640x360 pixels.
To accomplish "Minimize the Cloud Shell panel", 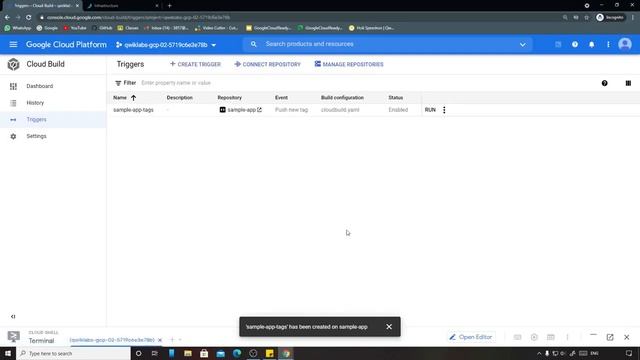I will pos(593,336).
